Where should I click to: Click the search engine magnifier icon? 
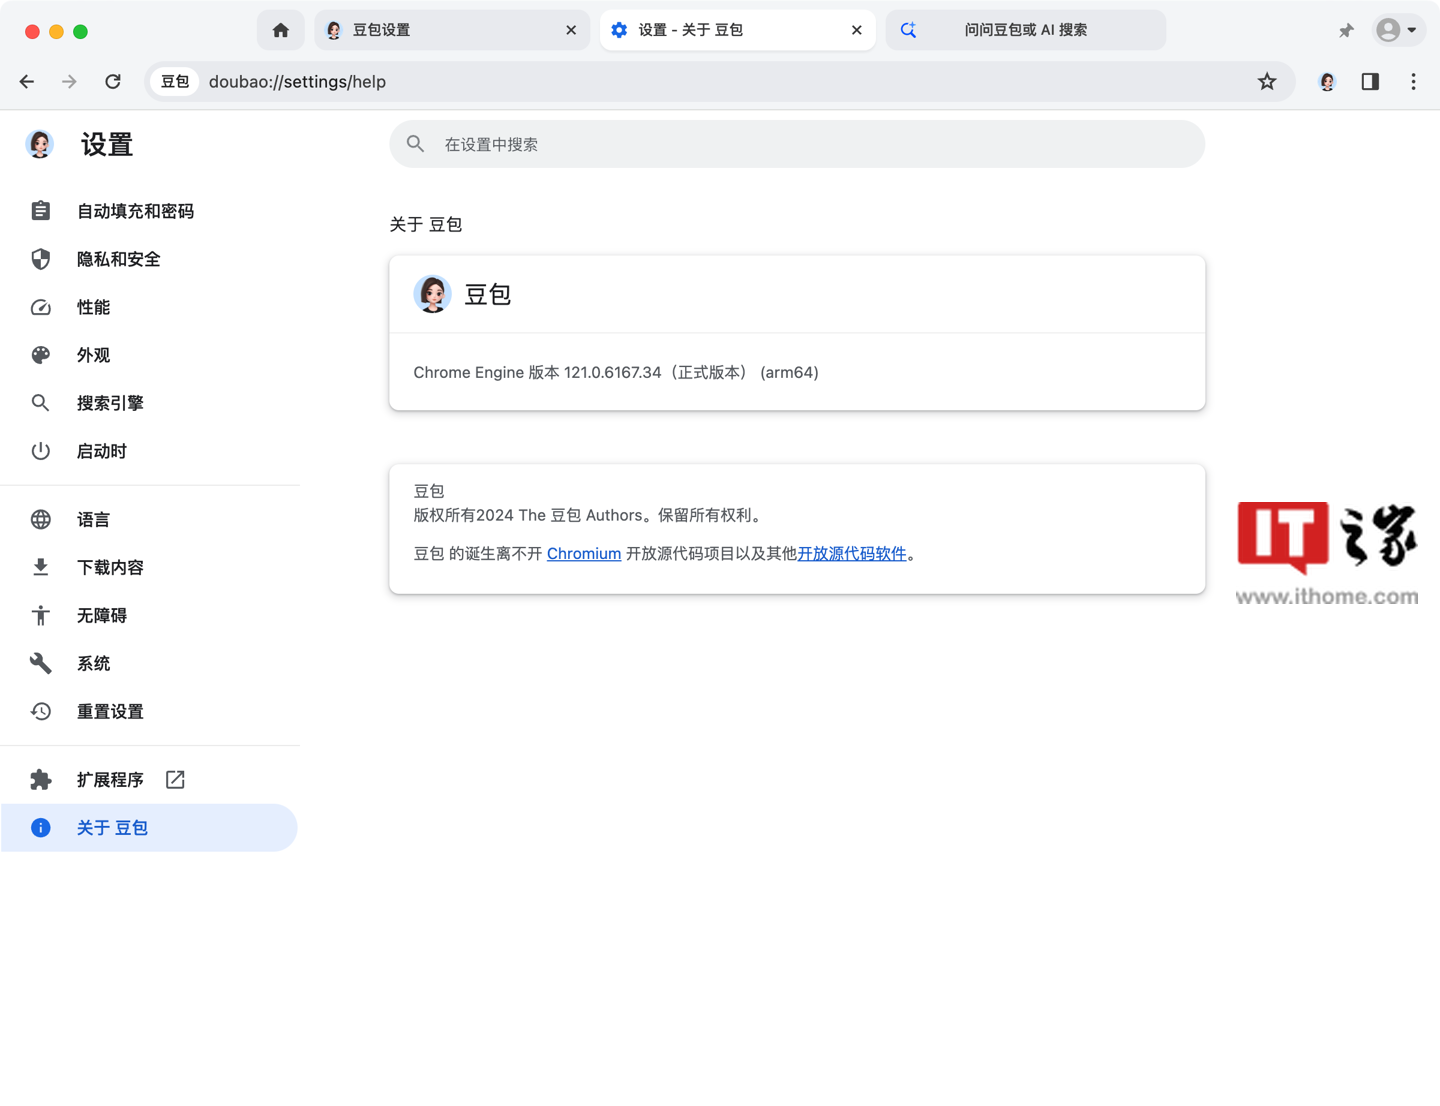pyautogui.click(x=40, y=403)
